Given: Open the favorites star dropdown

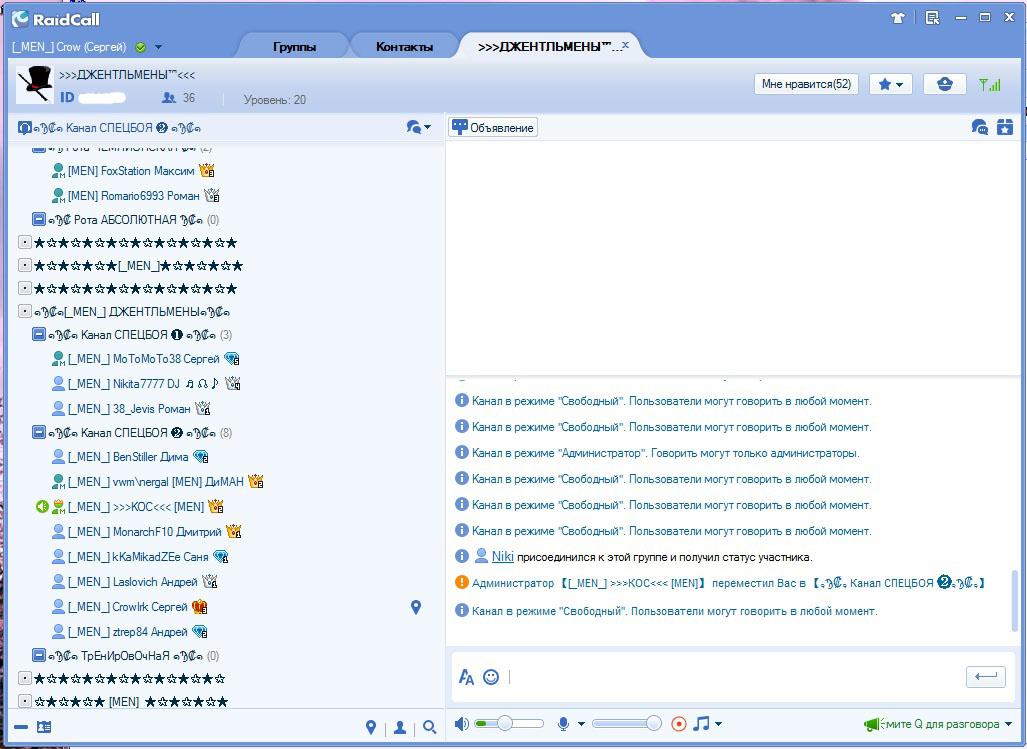Looking at the screenshot, I should click(x=890, y=84).
